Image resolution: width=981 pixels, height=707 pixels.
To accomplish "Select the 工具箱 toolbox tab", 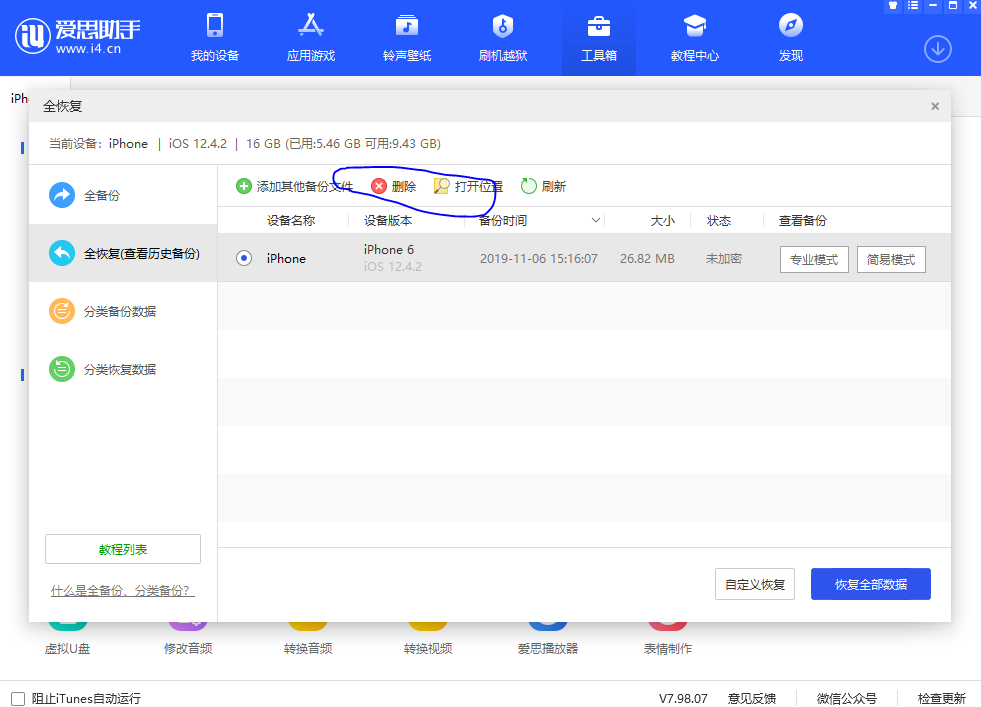I will pos(599,38).
